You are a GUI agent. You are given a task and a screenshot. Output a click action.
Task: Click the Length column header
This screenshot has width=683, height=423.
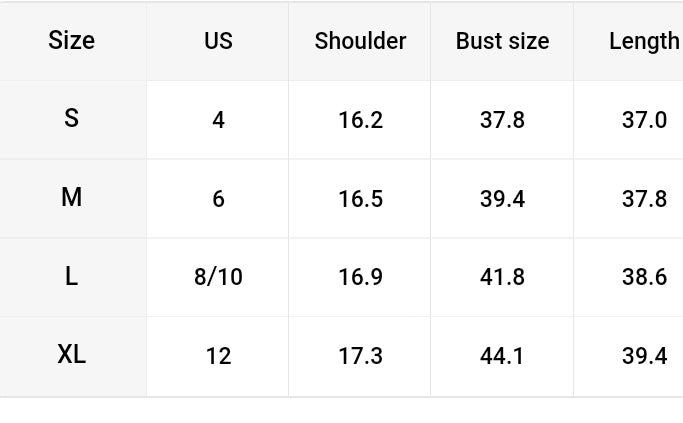[x=643, y=41]
